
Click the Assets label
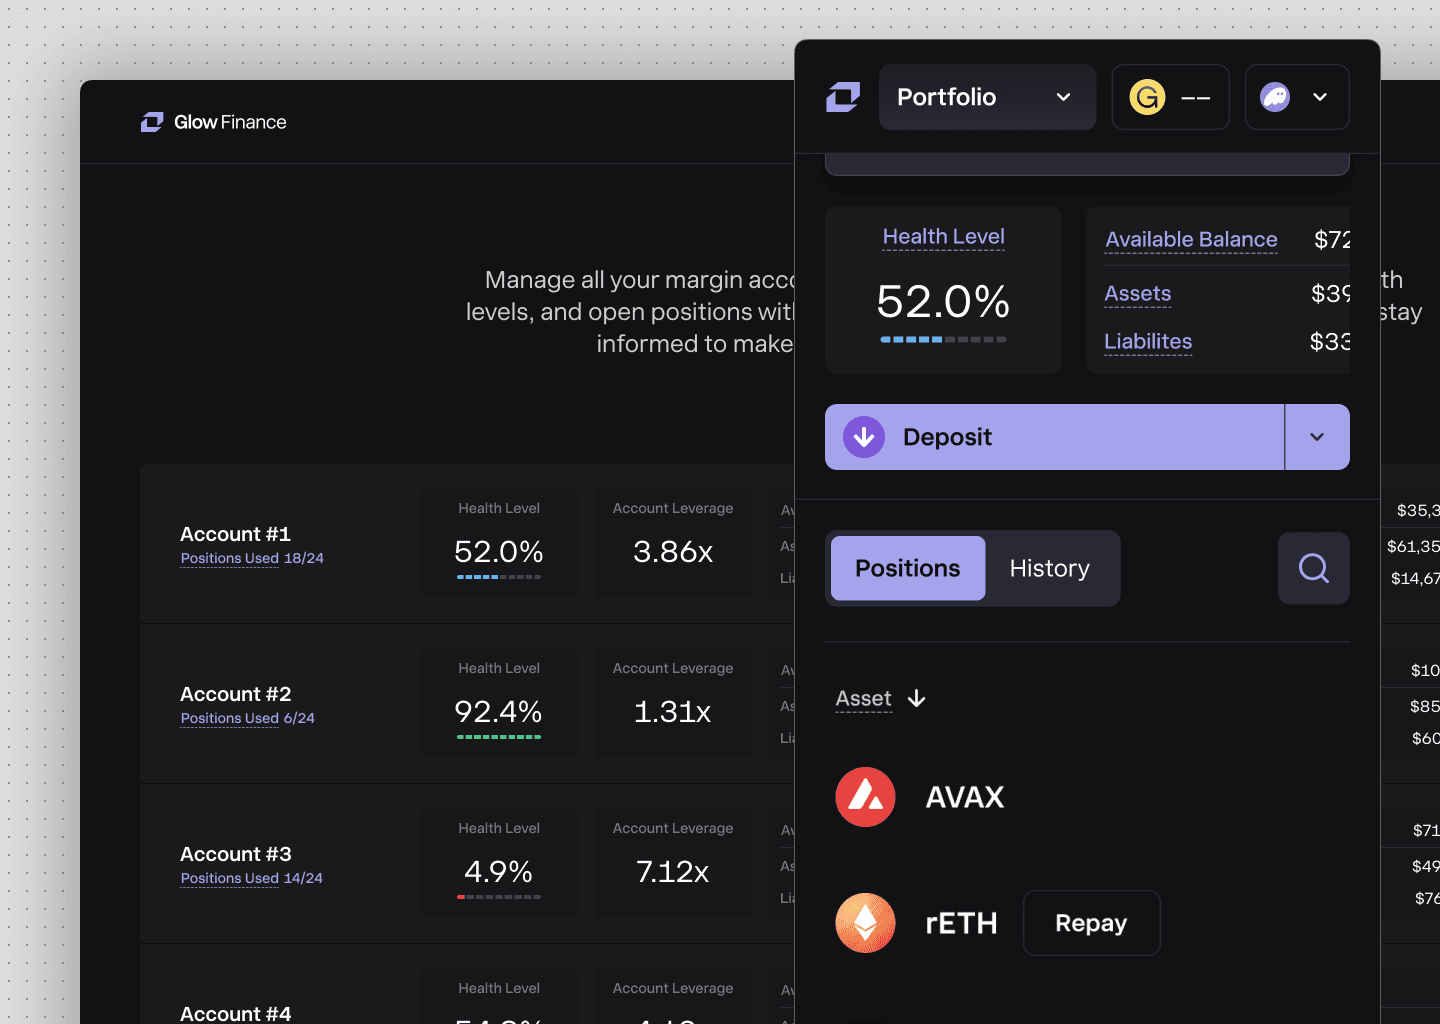1137,294
